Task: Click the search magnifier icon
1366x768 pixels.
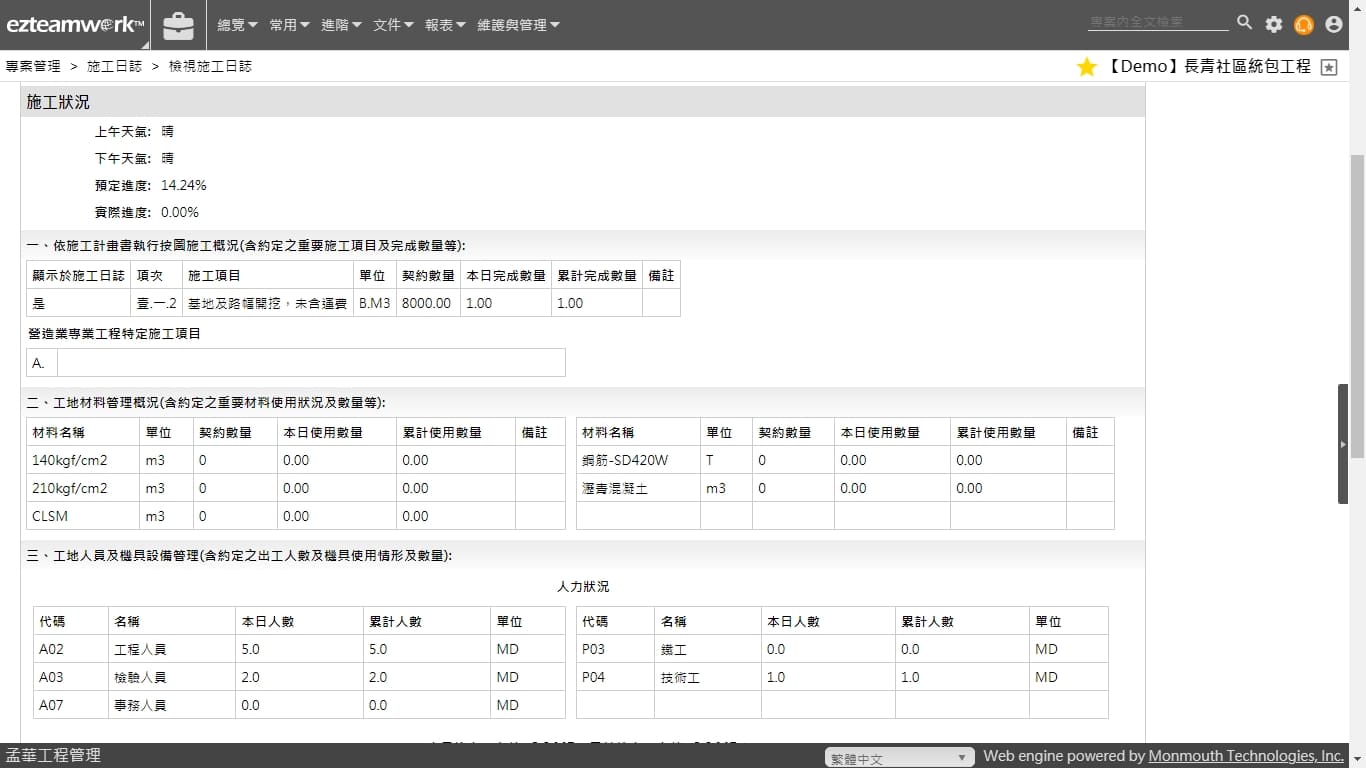Action: tap(1244, 23)
